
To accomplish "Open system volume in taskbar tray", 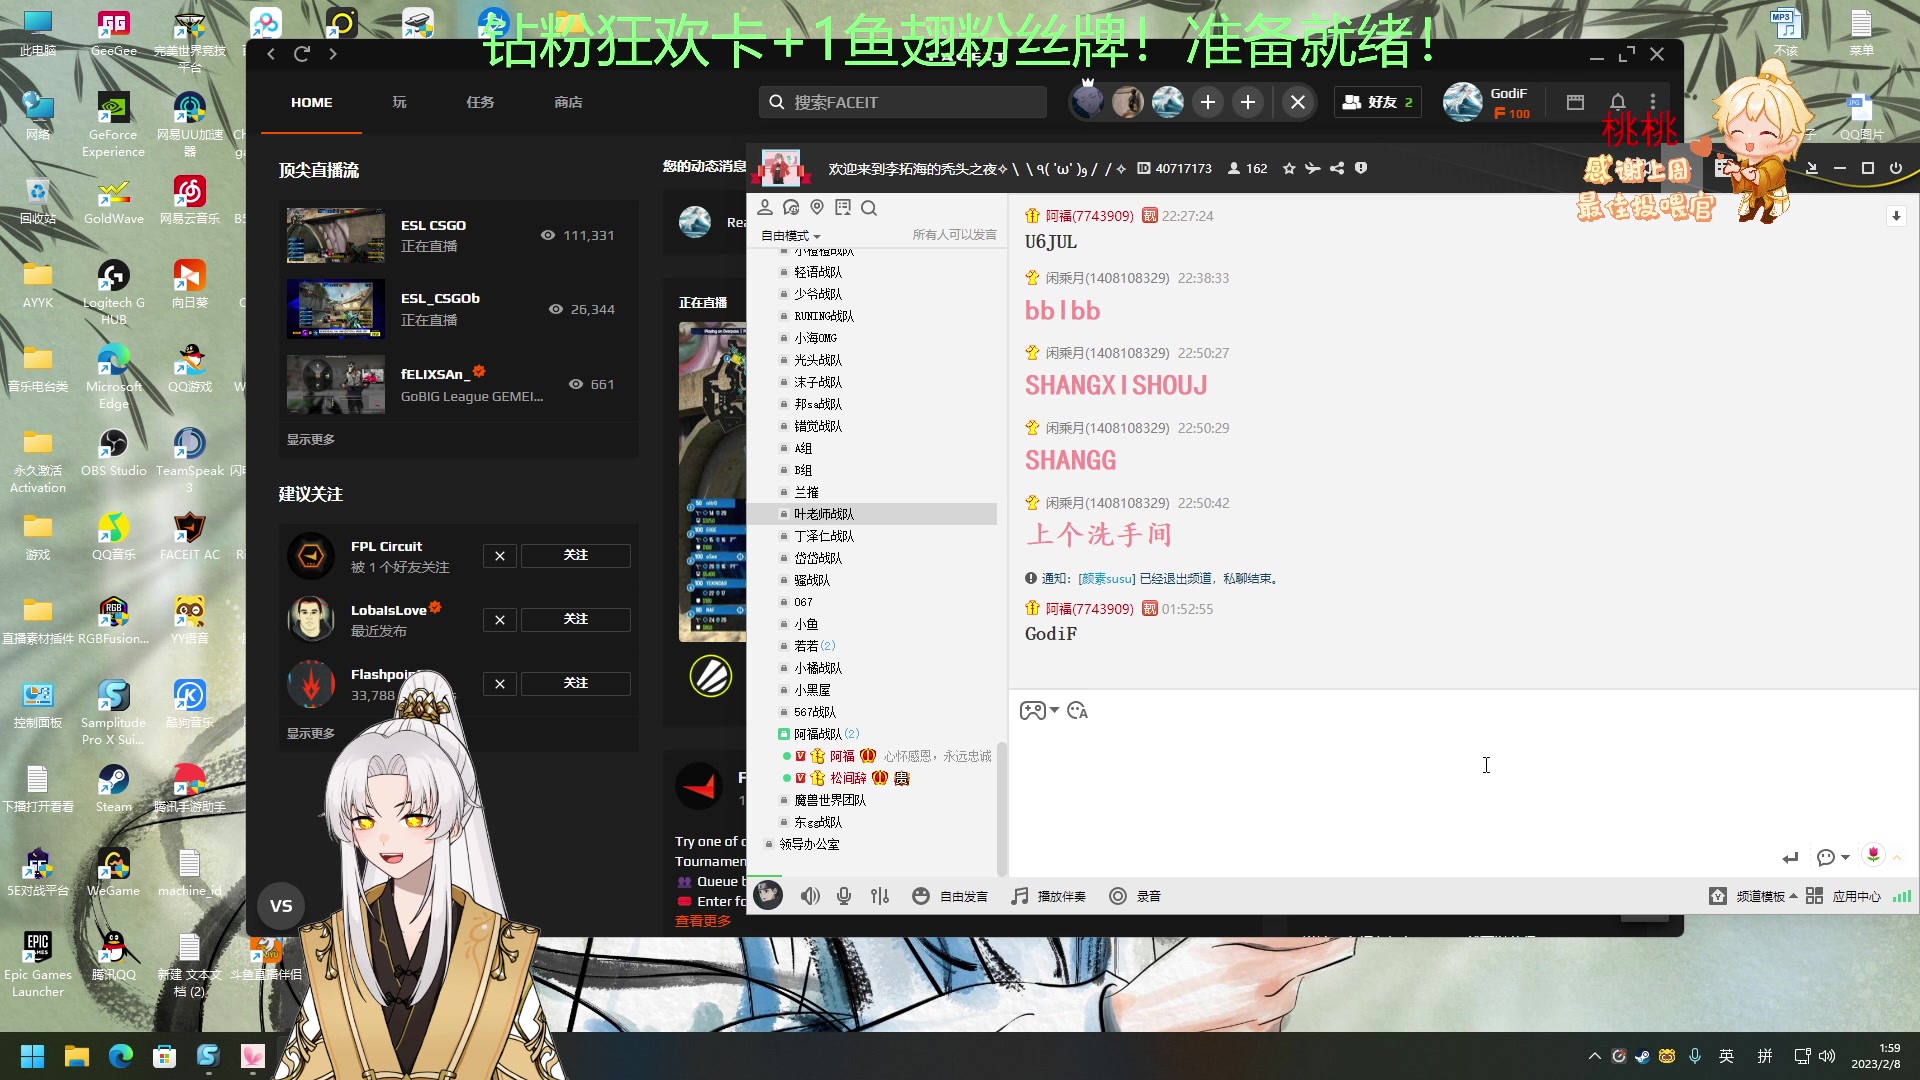I will 1827,1056.
